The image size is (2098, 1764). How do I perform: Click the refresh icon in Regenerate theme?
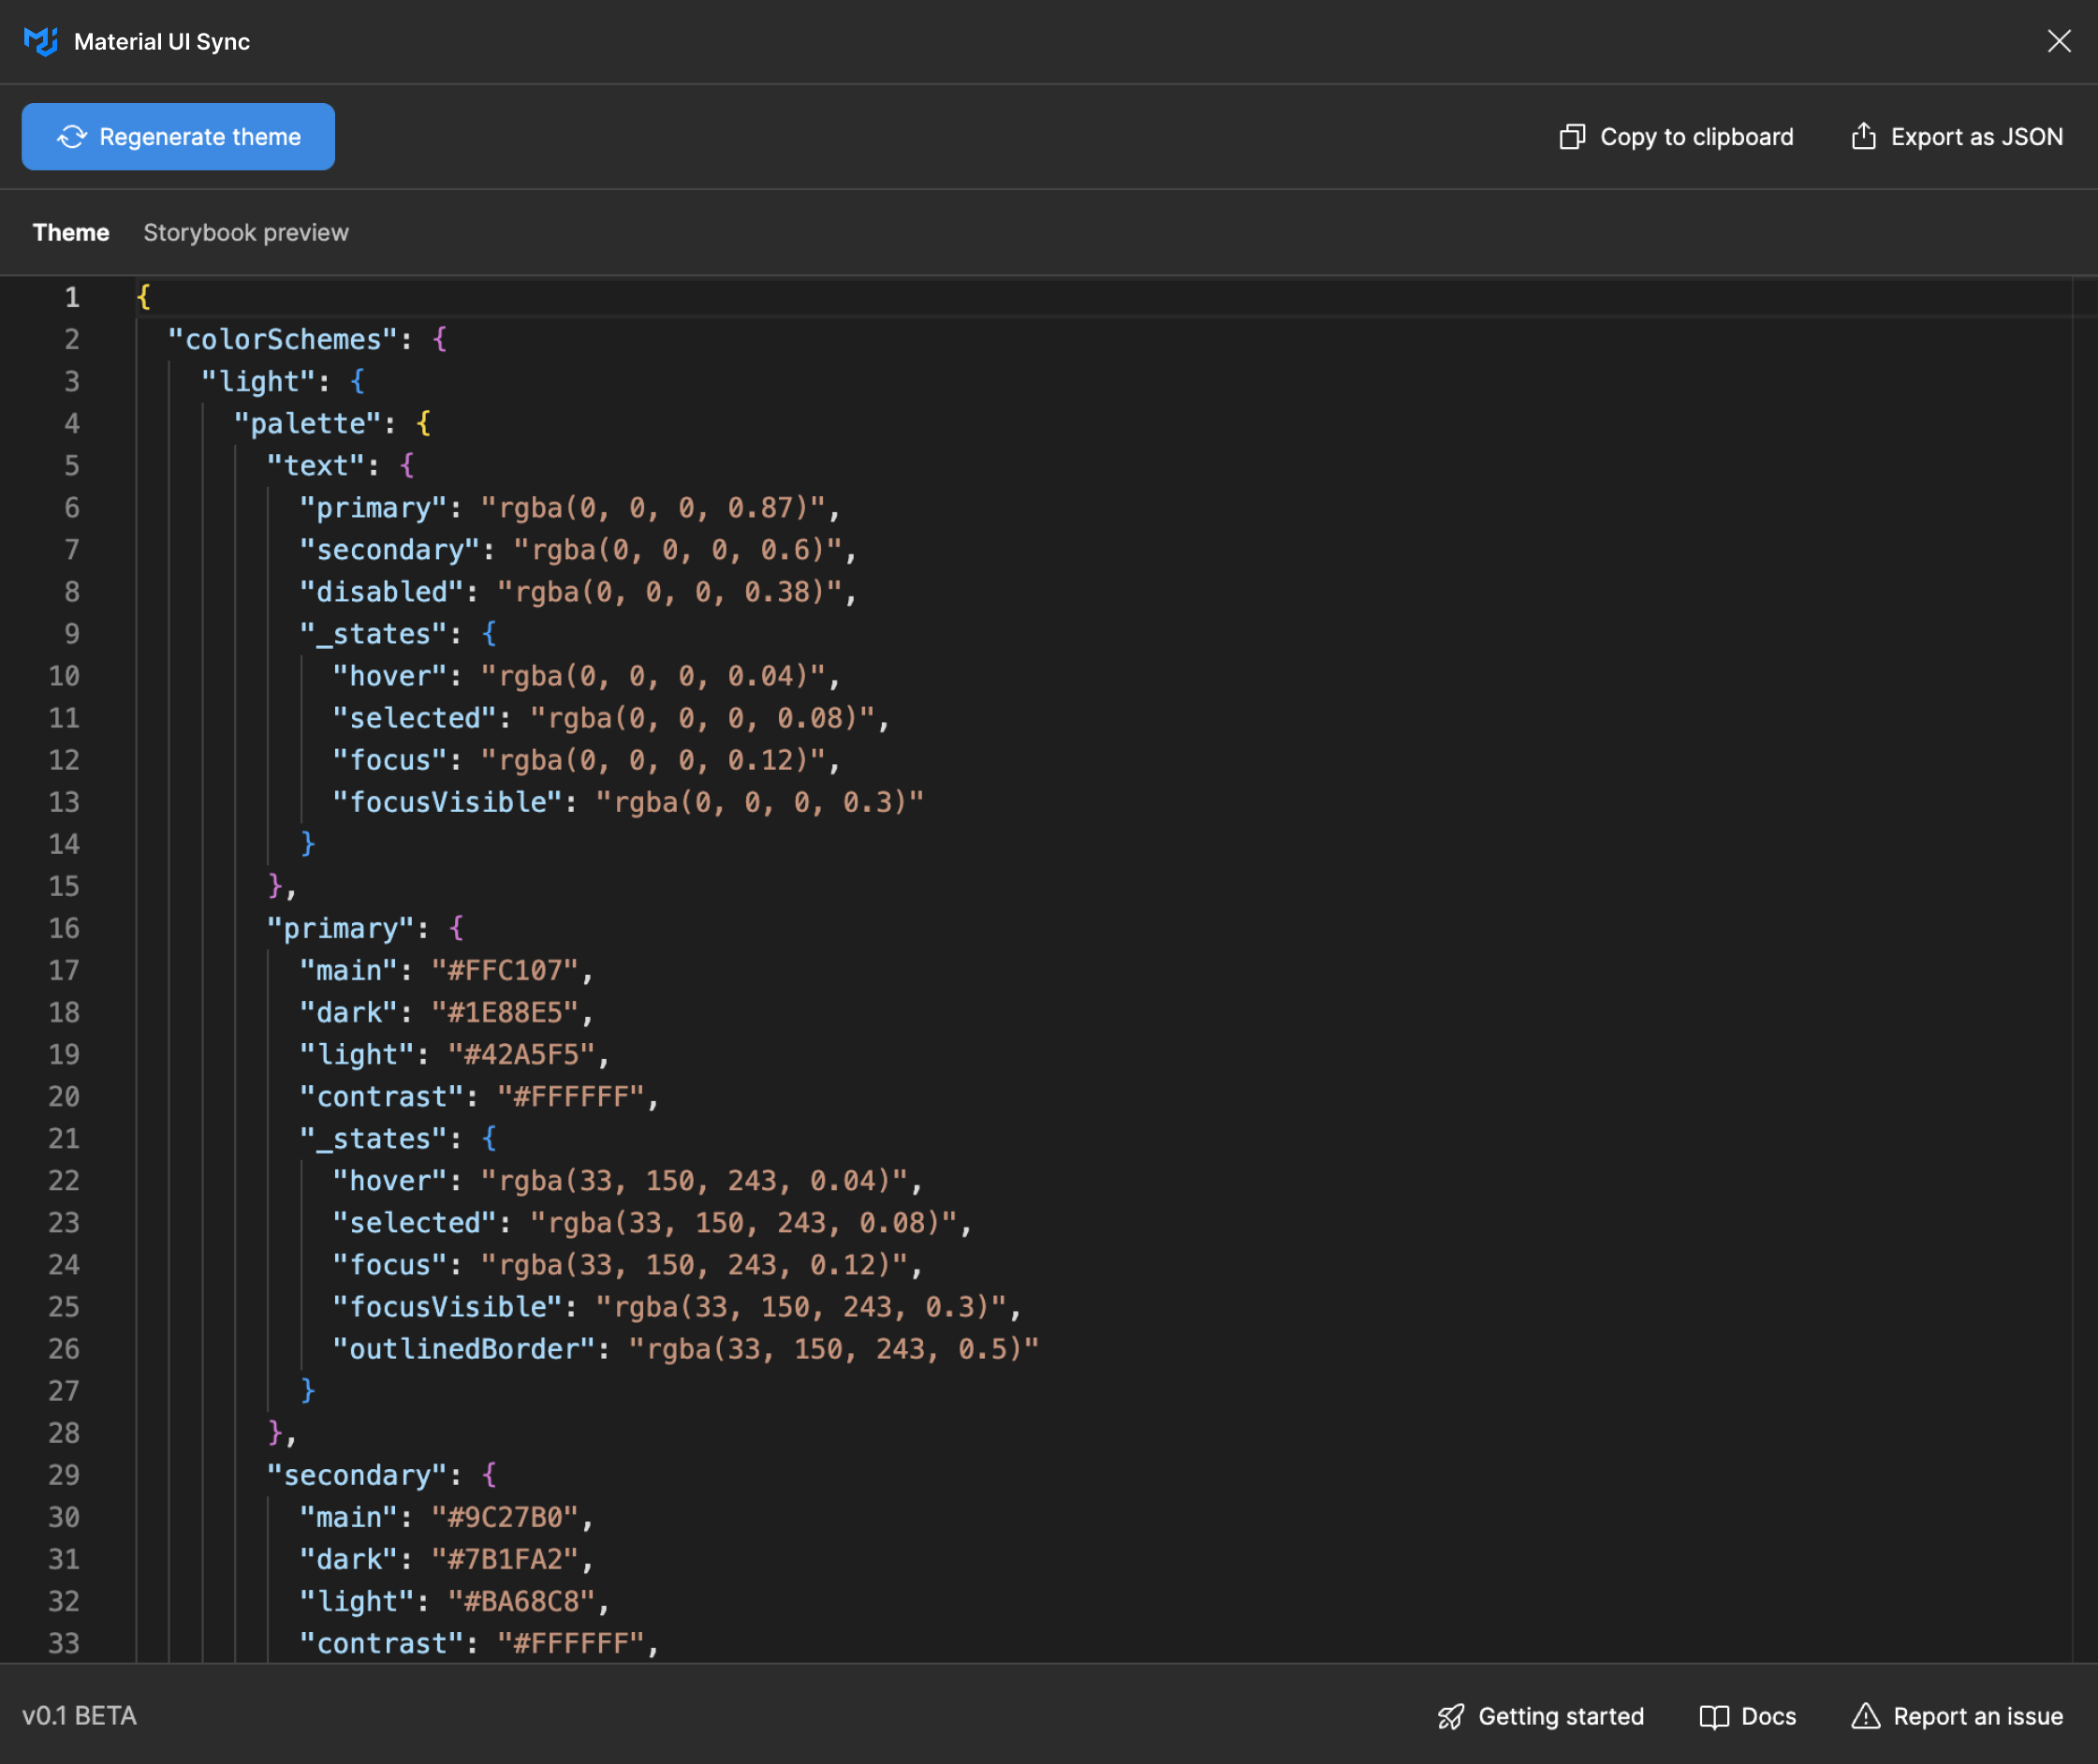tap(72, 137)
